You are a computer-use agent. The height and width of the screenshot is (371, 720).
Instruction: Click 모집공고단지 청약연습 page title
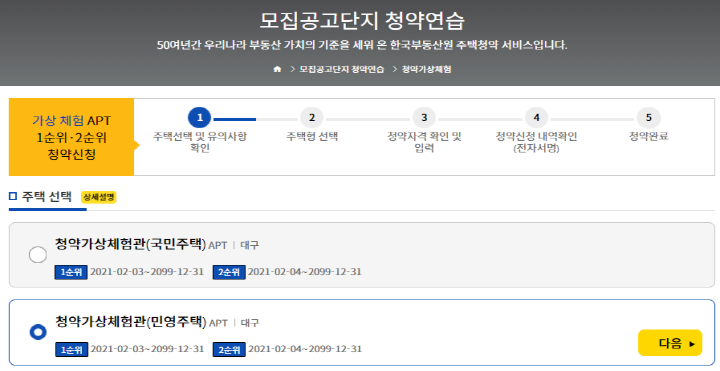click(x=362, y=20)
